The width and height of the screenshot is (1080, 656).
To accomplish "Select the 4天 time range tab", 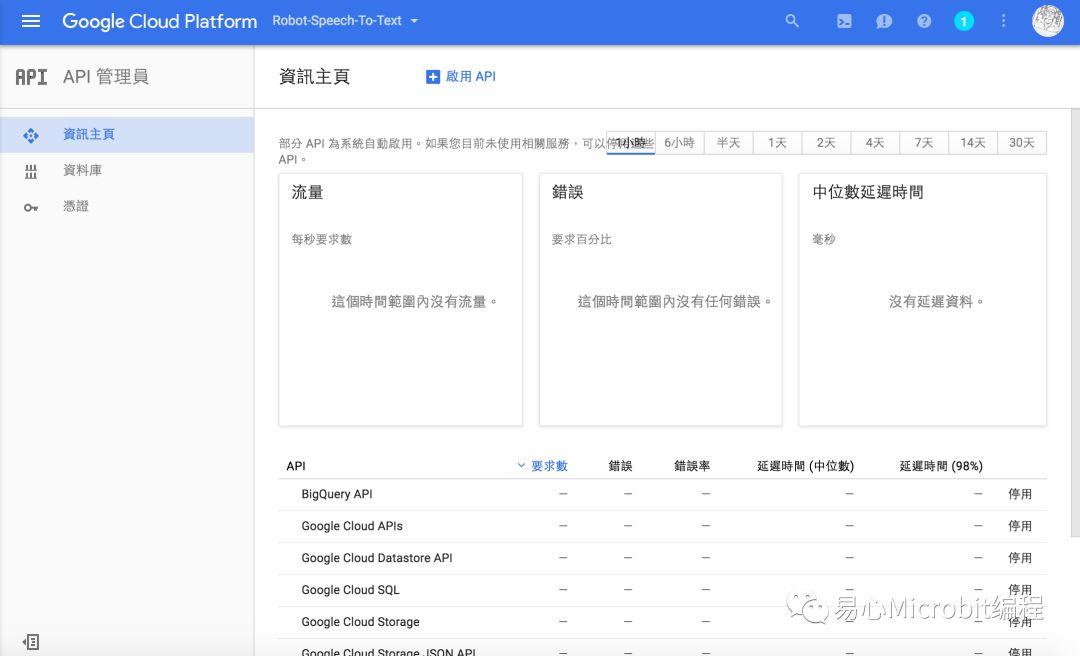I will [875, 143].
